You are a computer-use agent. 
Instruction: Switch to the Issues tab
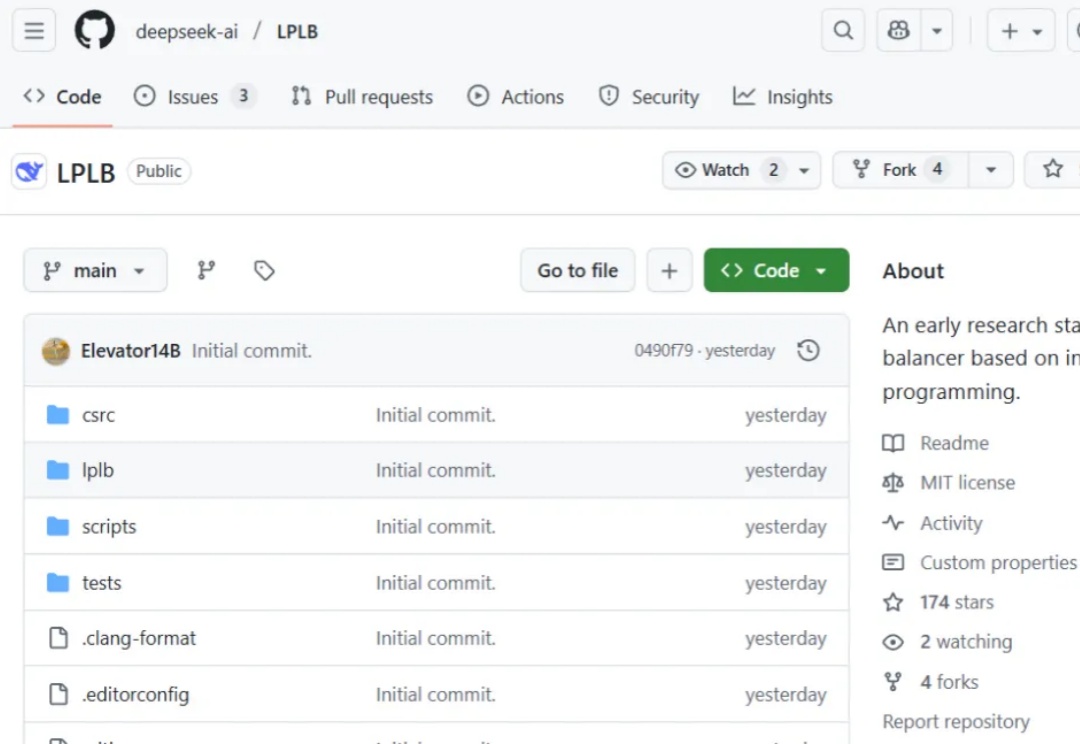[x=192, y=97]
